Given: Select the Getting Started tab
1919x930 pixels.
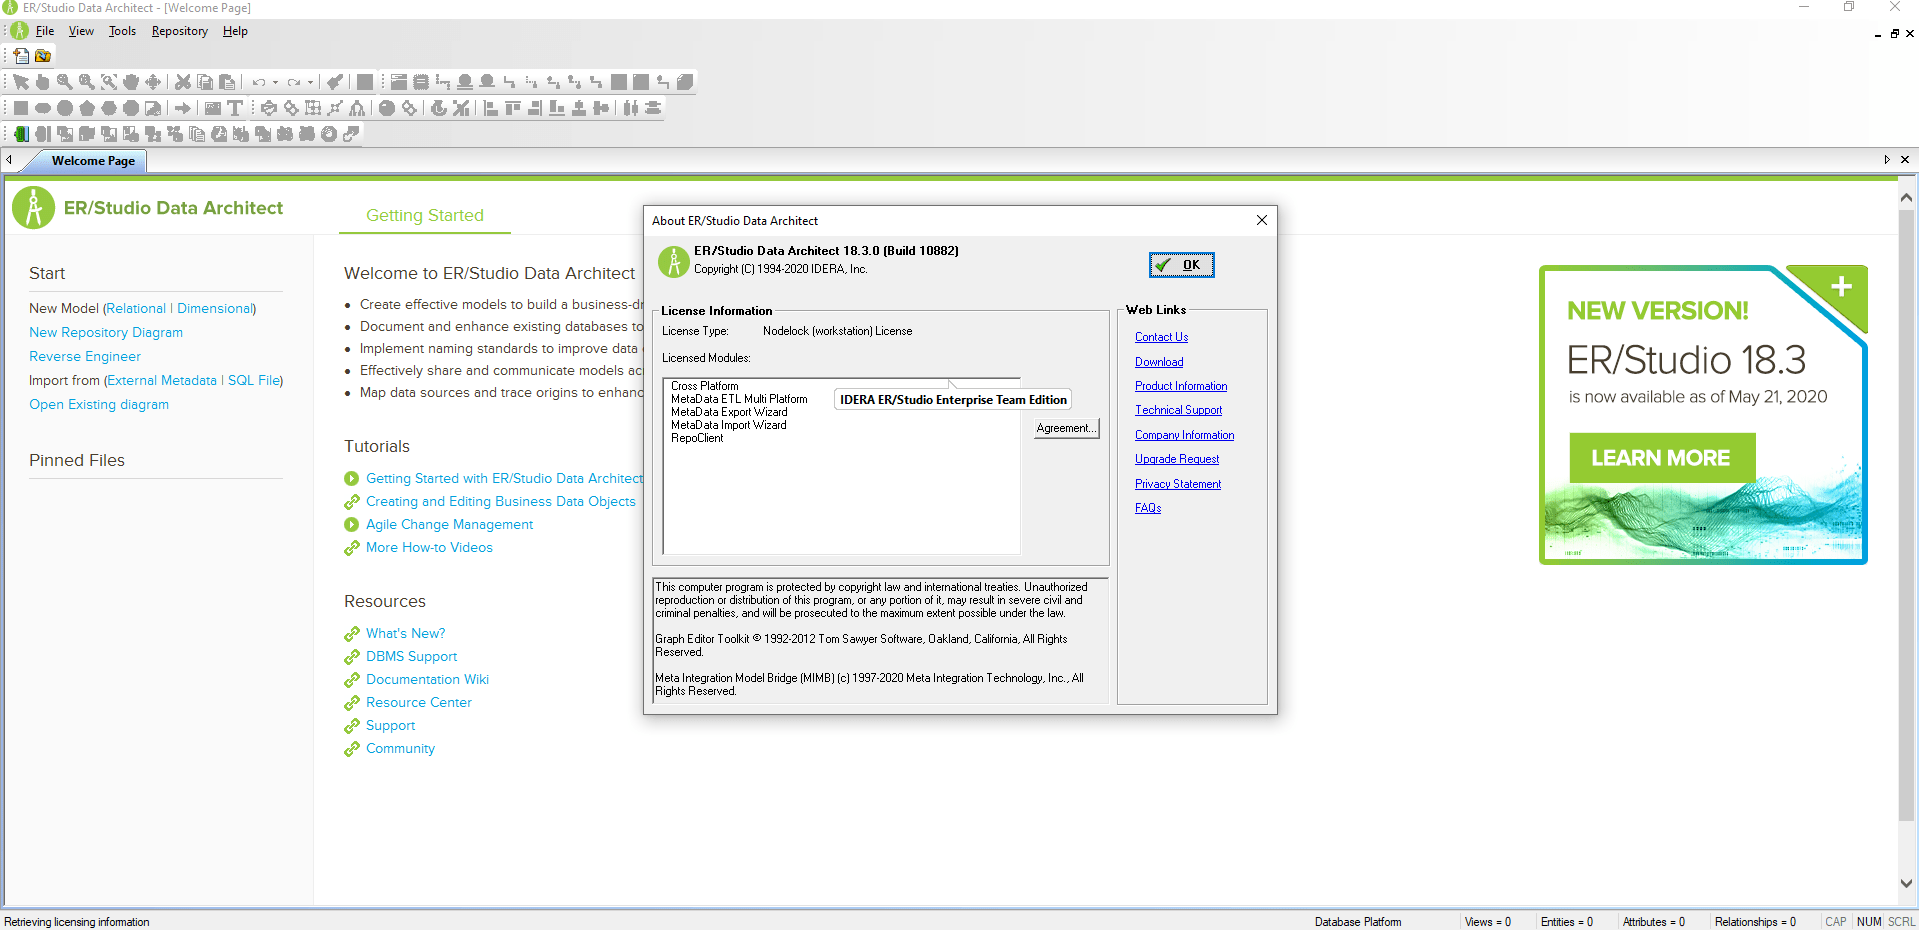Looking at the screenshot, I should (425, 215).
